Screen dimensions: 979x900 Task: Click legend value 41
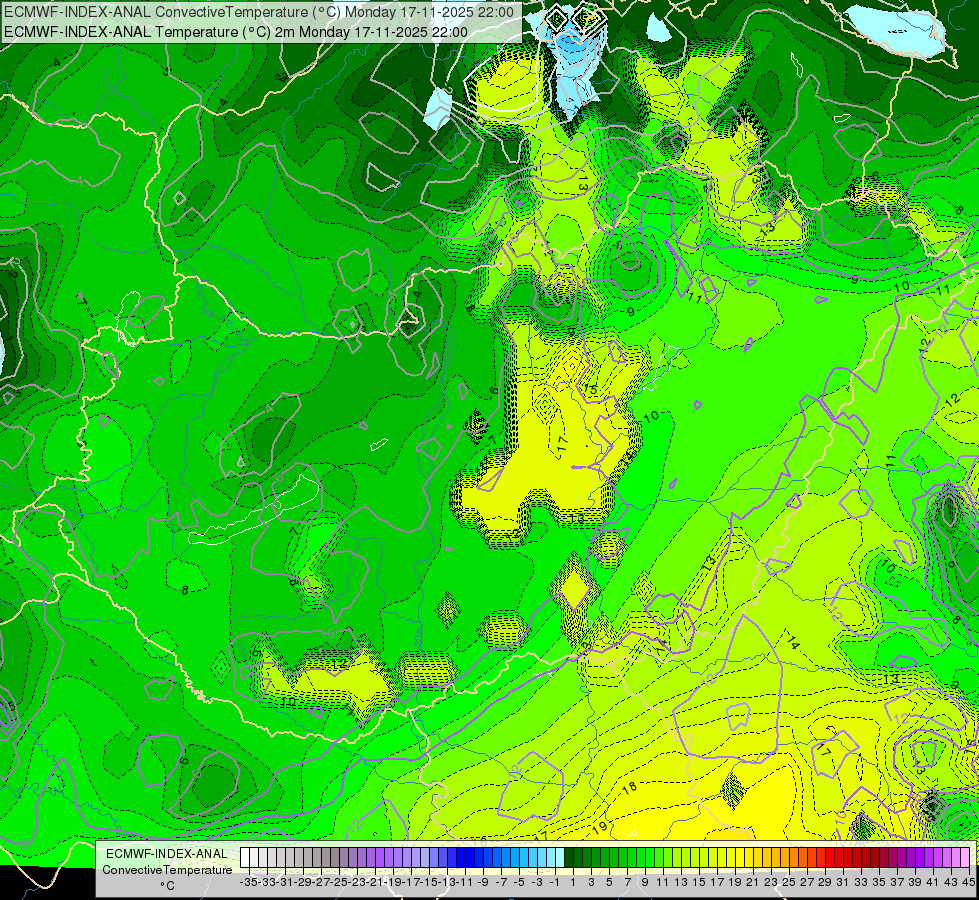[933, 883]
